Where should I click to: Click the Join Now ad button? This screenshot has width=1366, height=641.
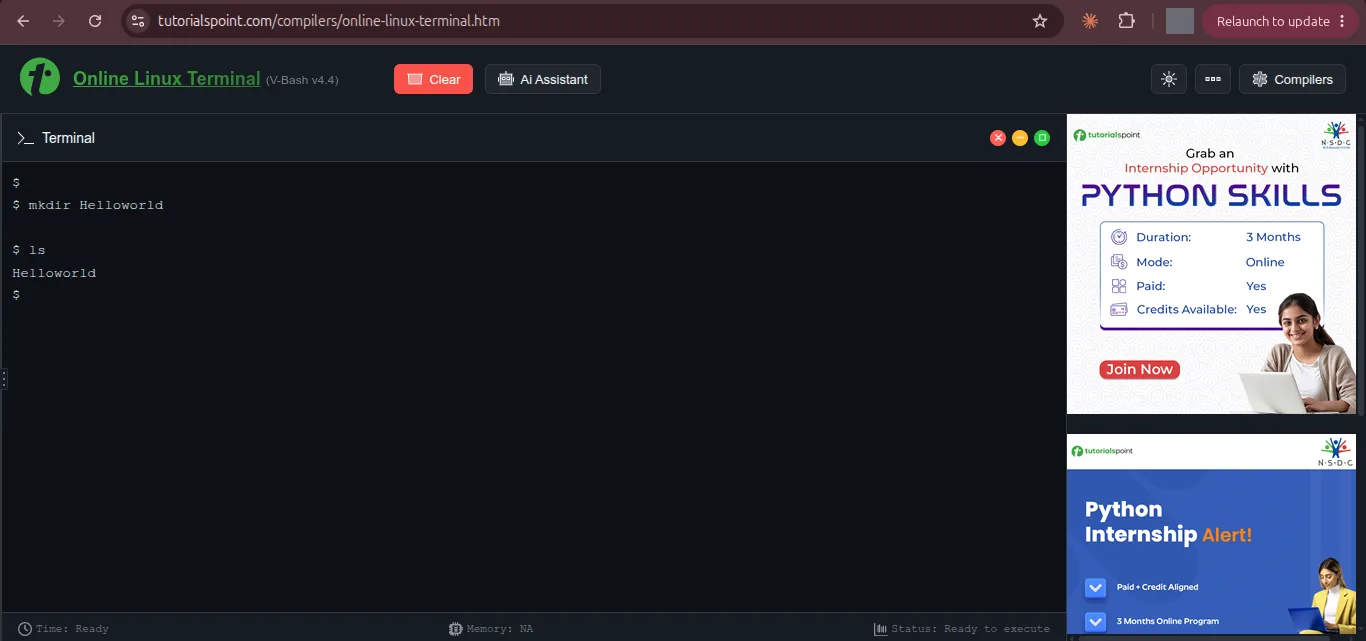[x=1140, y=369]
